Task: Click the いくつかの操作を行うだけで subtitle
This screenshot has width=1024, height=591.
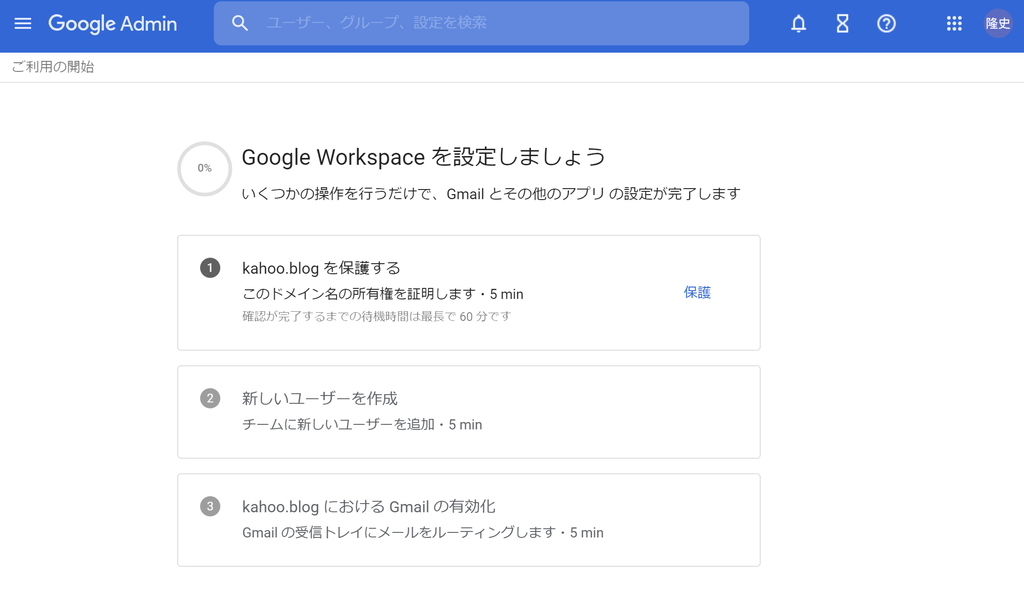Action: click(491, 194)
